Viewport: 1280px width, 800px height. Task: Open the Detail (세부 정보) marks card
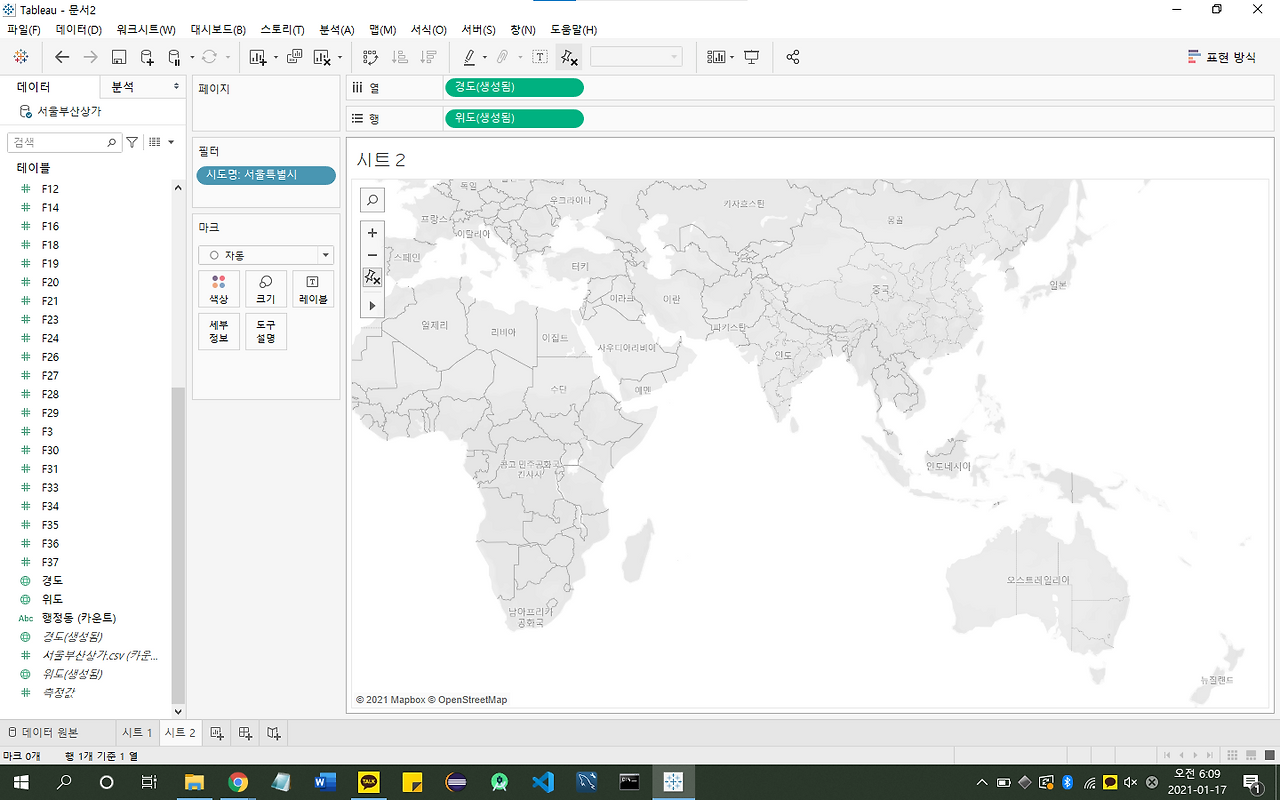pos(218,331)
